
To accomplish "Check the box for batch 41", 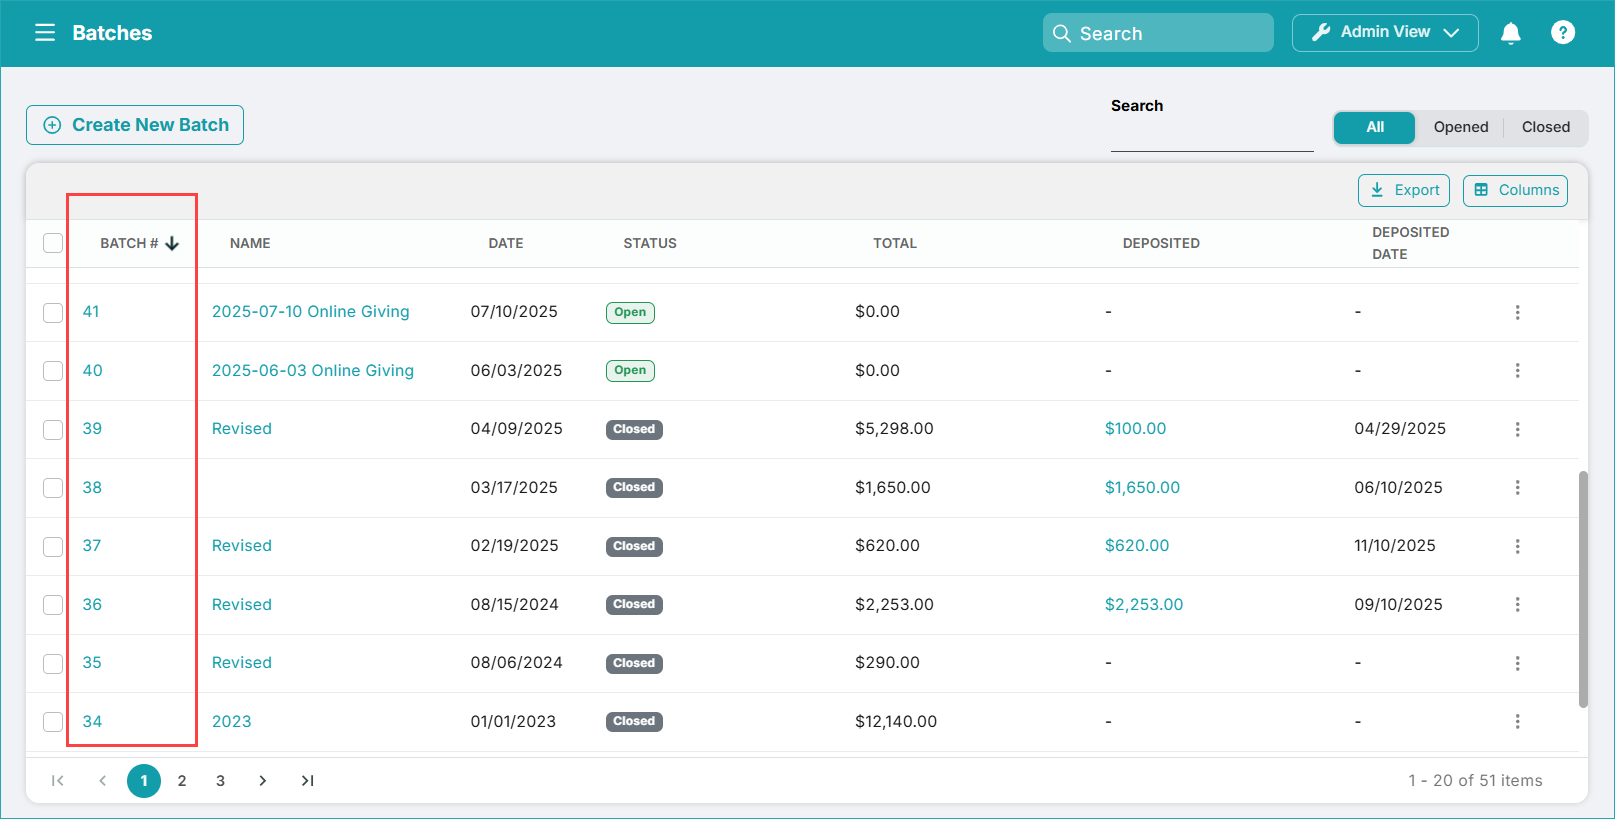I will 53,312.
